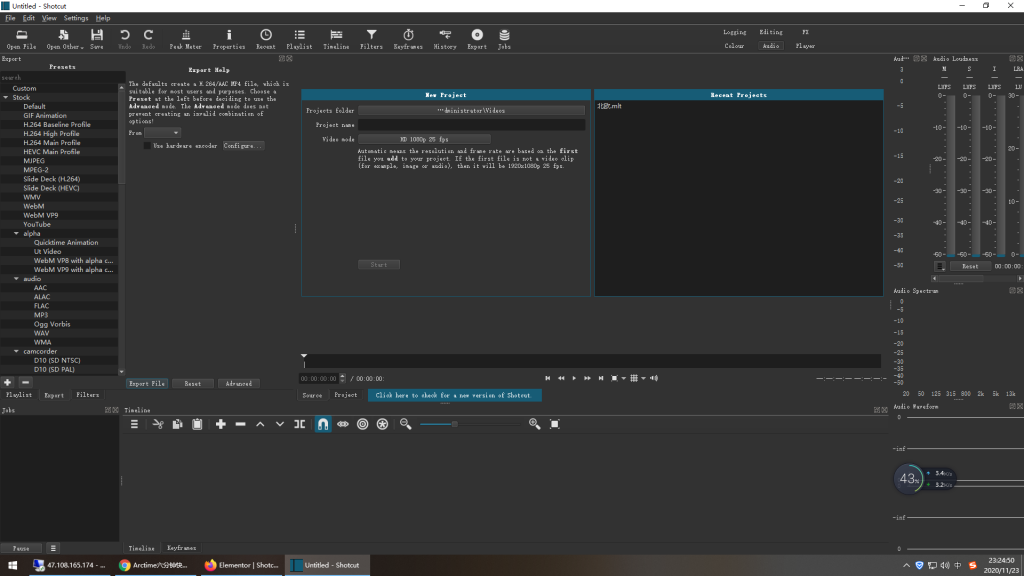Click the Split at Playhead icon
Screen dimensions: 1024x576
300,424
